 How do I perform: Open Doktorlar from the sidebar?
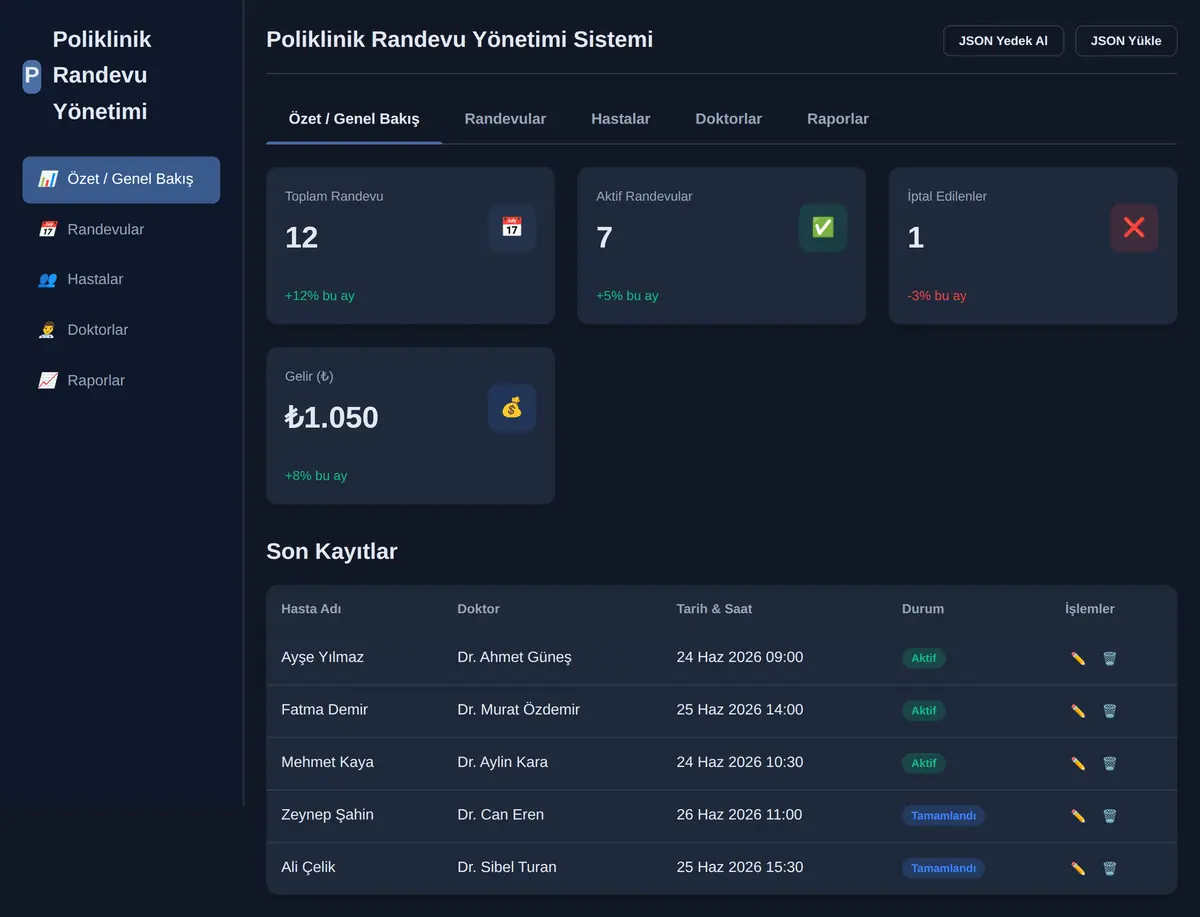click(x=121, y=330)
